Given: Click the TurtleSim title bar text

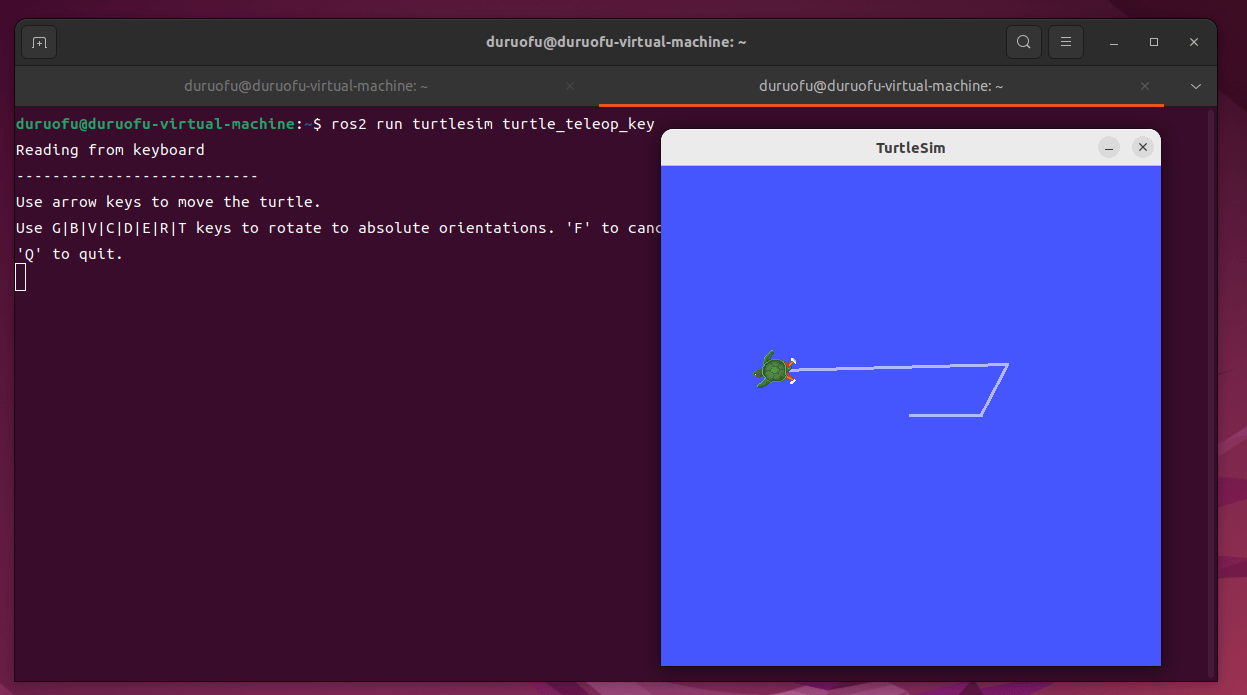Looking at the screenshot, I should click(x=910, y=148).
